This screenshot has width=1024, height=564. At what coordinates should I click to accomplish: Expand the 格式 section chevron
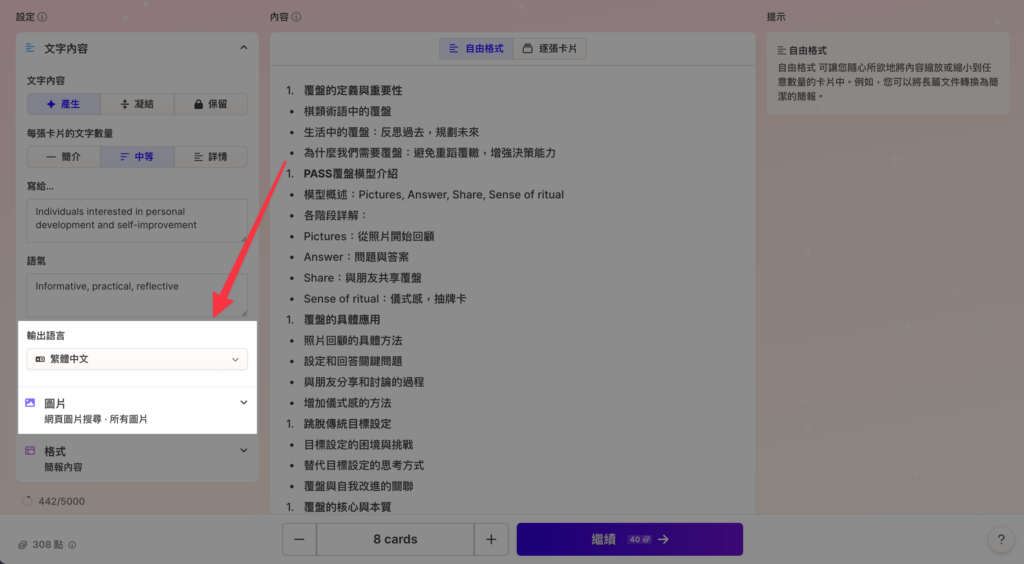click(x=244, y=450)
